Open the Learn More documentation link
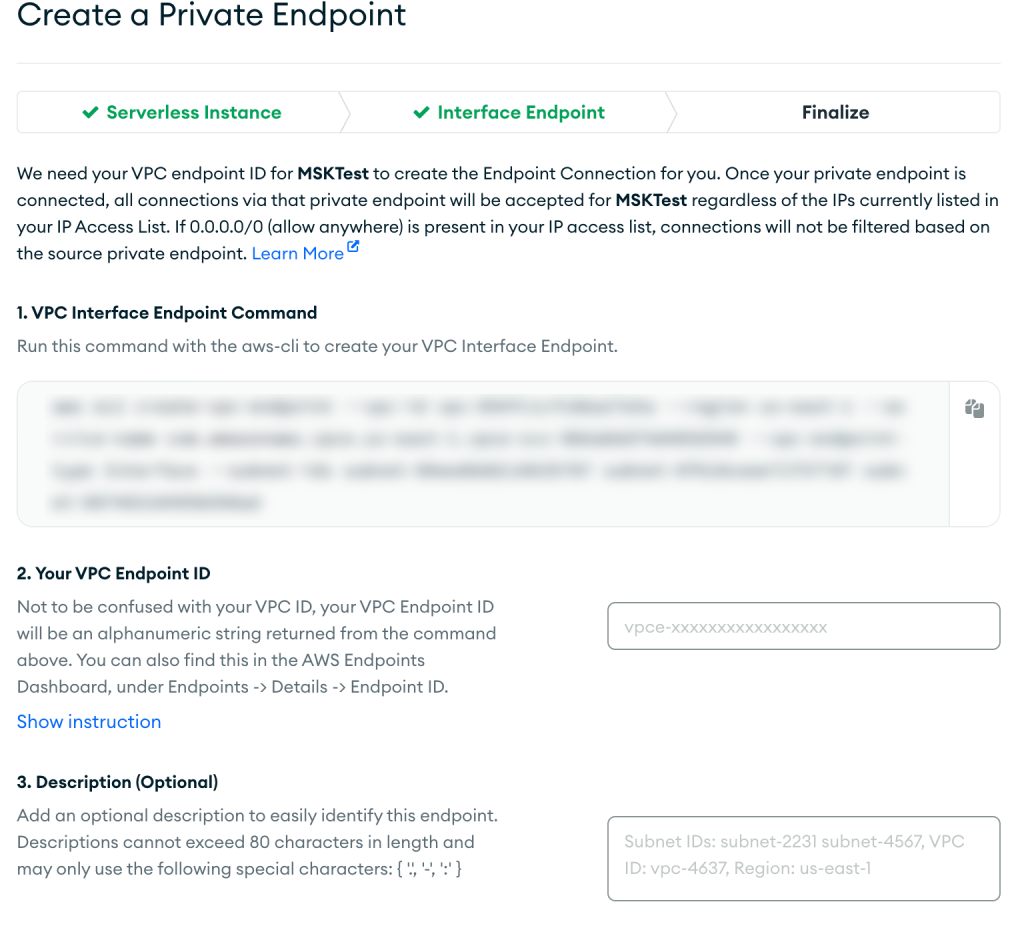The height and width of the screenshot is (928, 1024). tap(297, 253)
